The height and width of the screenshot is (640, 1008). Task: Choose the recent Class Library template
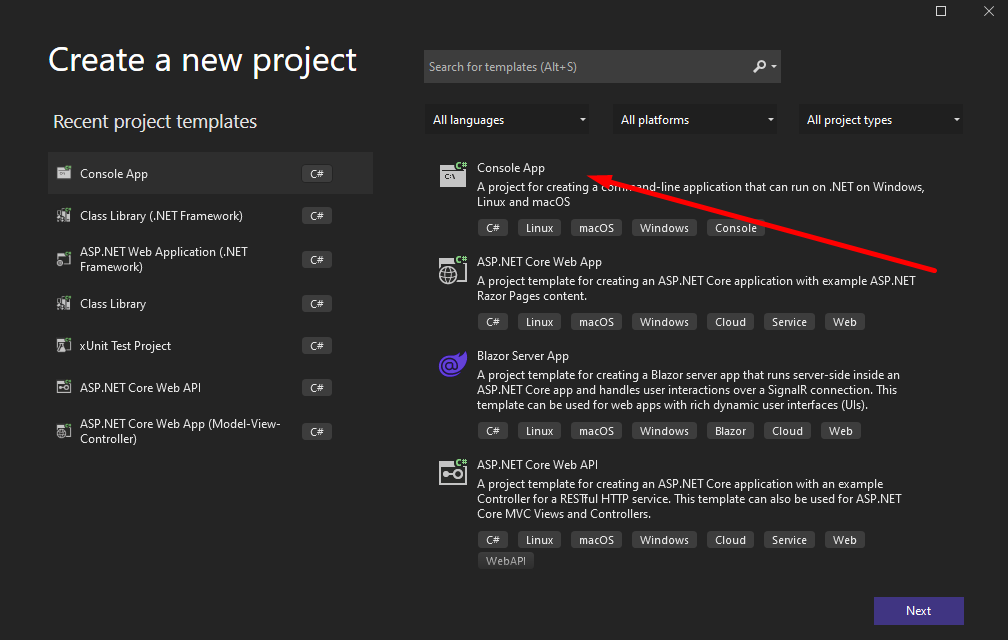click(112, 304)
